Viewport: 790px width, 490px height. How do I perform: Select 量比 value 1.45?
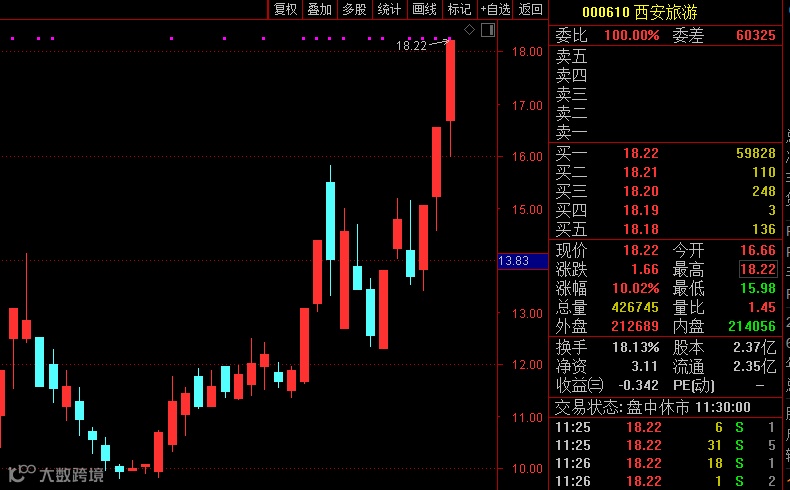762,307
